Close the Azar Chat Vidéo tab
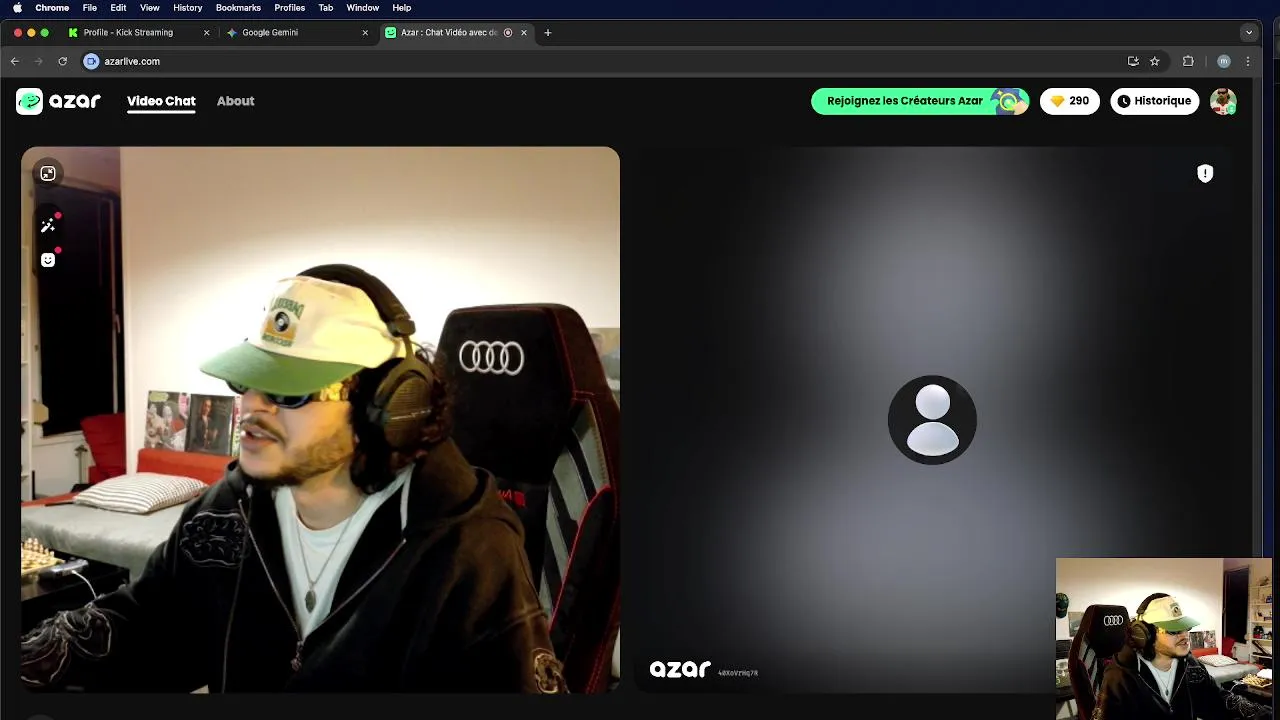1280x720 pixels. [523, 33]
